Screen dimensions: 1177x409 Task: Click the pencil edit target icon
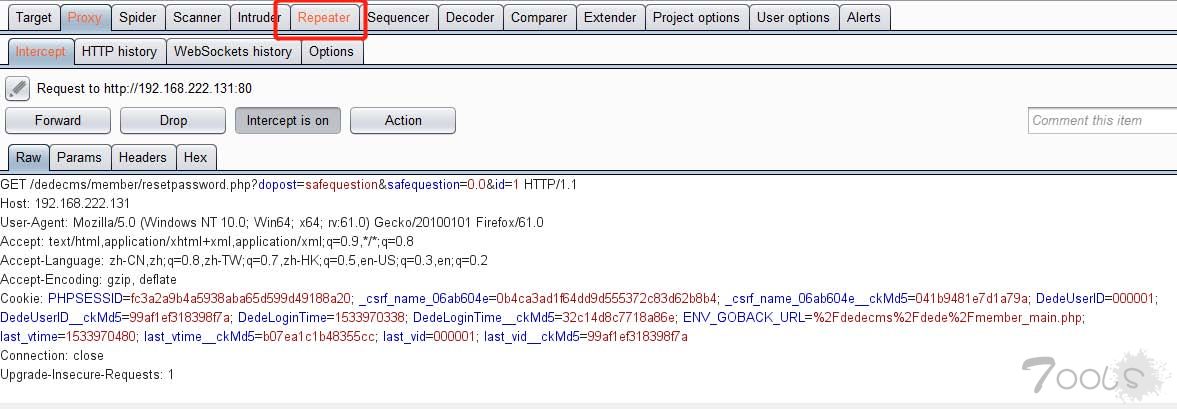[17, 89]
